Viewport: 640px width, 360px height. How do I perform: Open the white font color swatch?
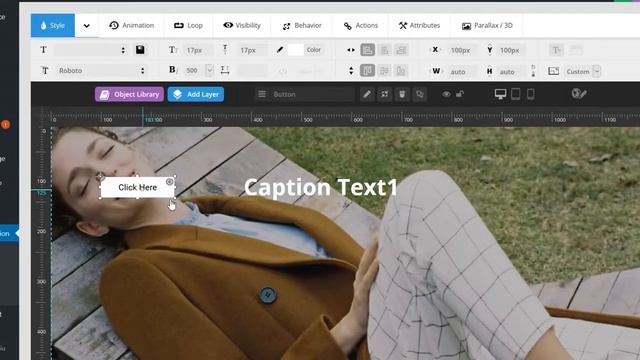(x=295, y=50)
